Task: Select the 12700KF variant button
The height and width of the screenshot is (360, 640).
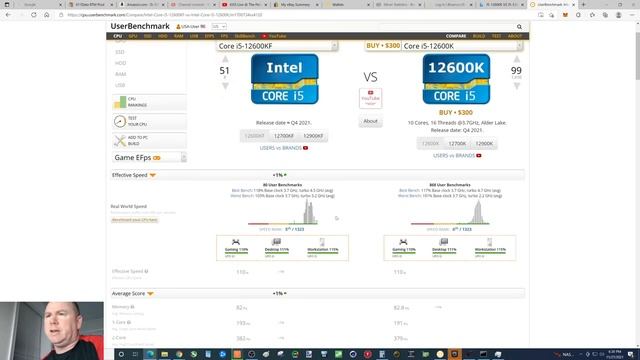Action: click(284, 136)
